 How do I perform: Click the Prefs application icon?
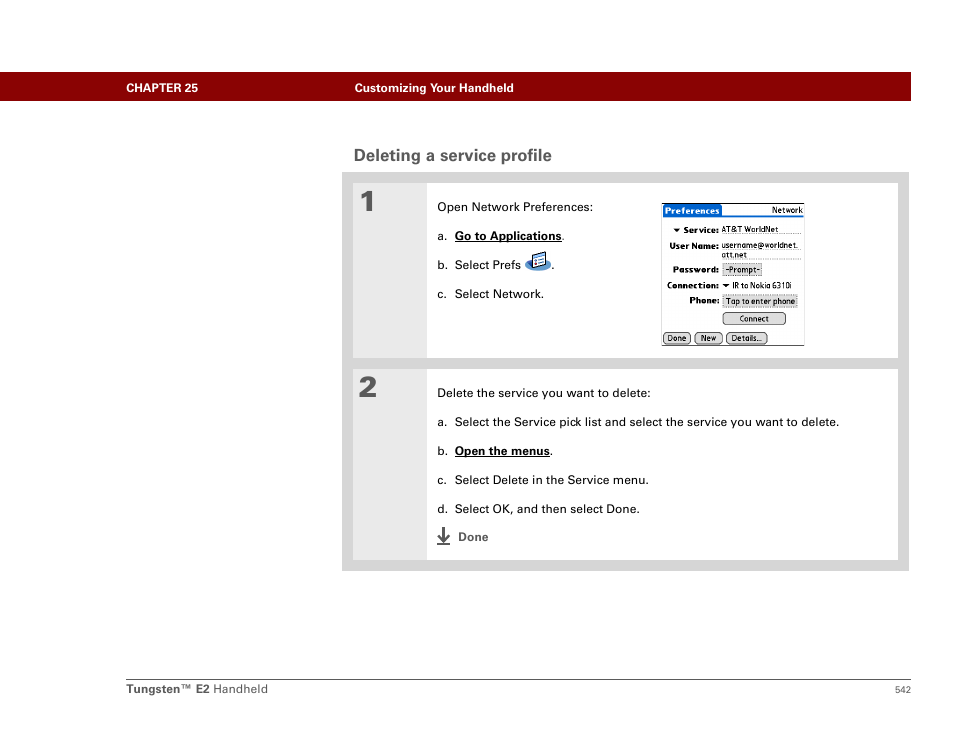click(x=538, y=262)
